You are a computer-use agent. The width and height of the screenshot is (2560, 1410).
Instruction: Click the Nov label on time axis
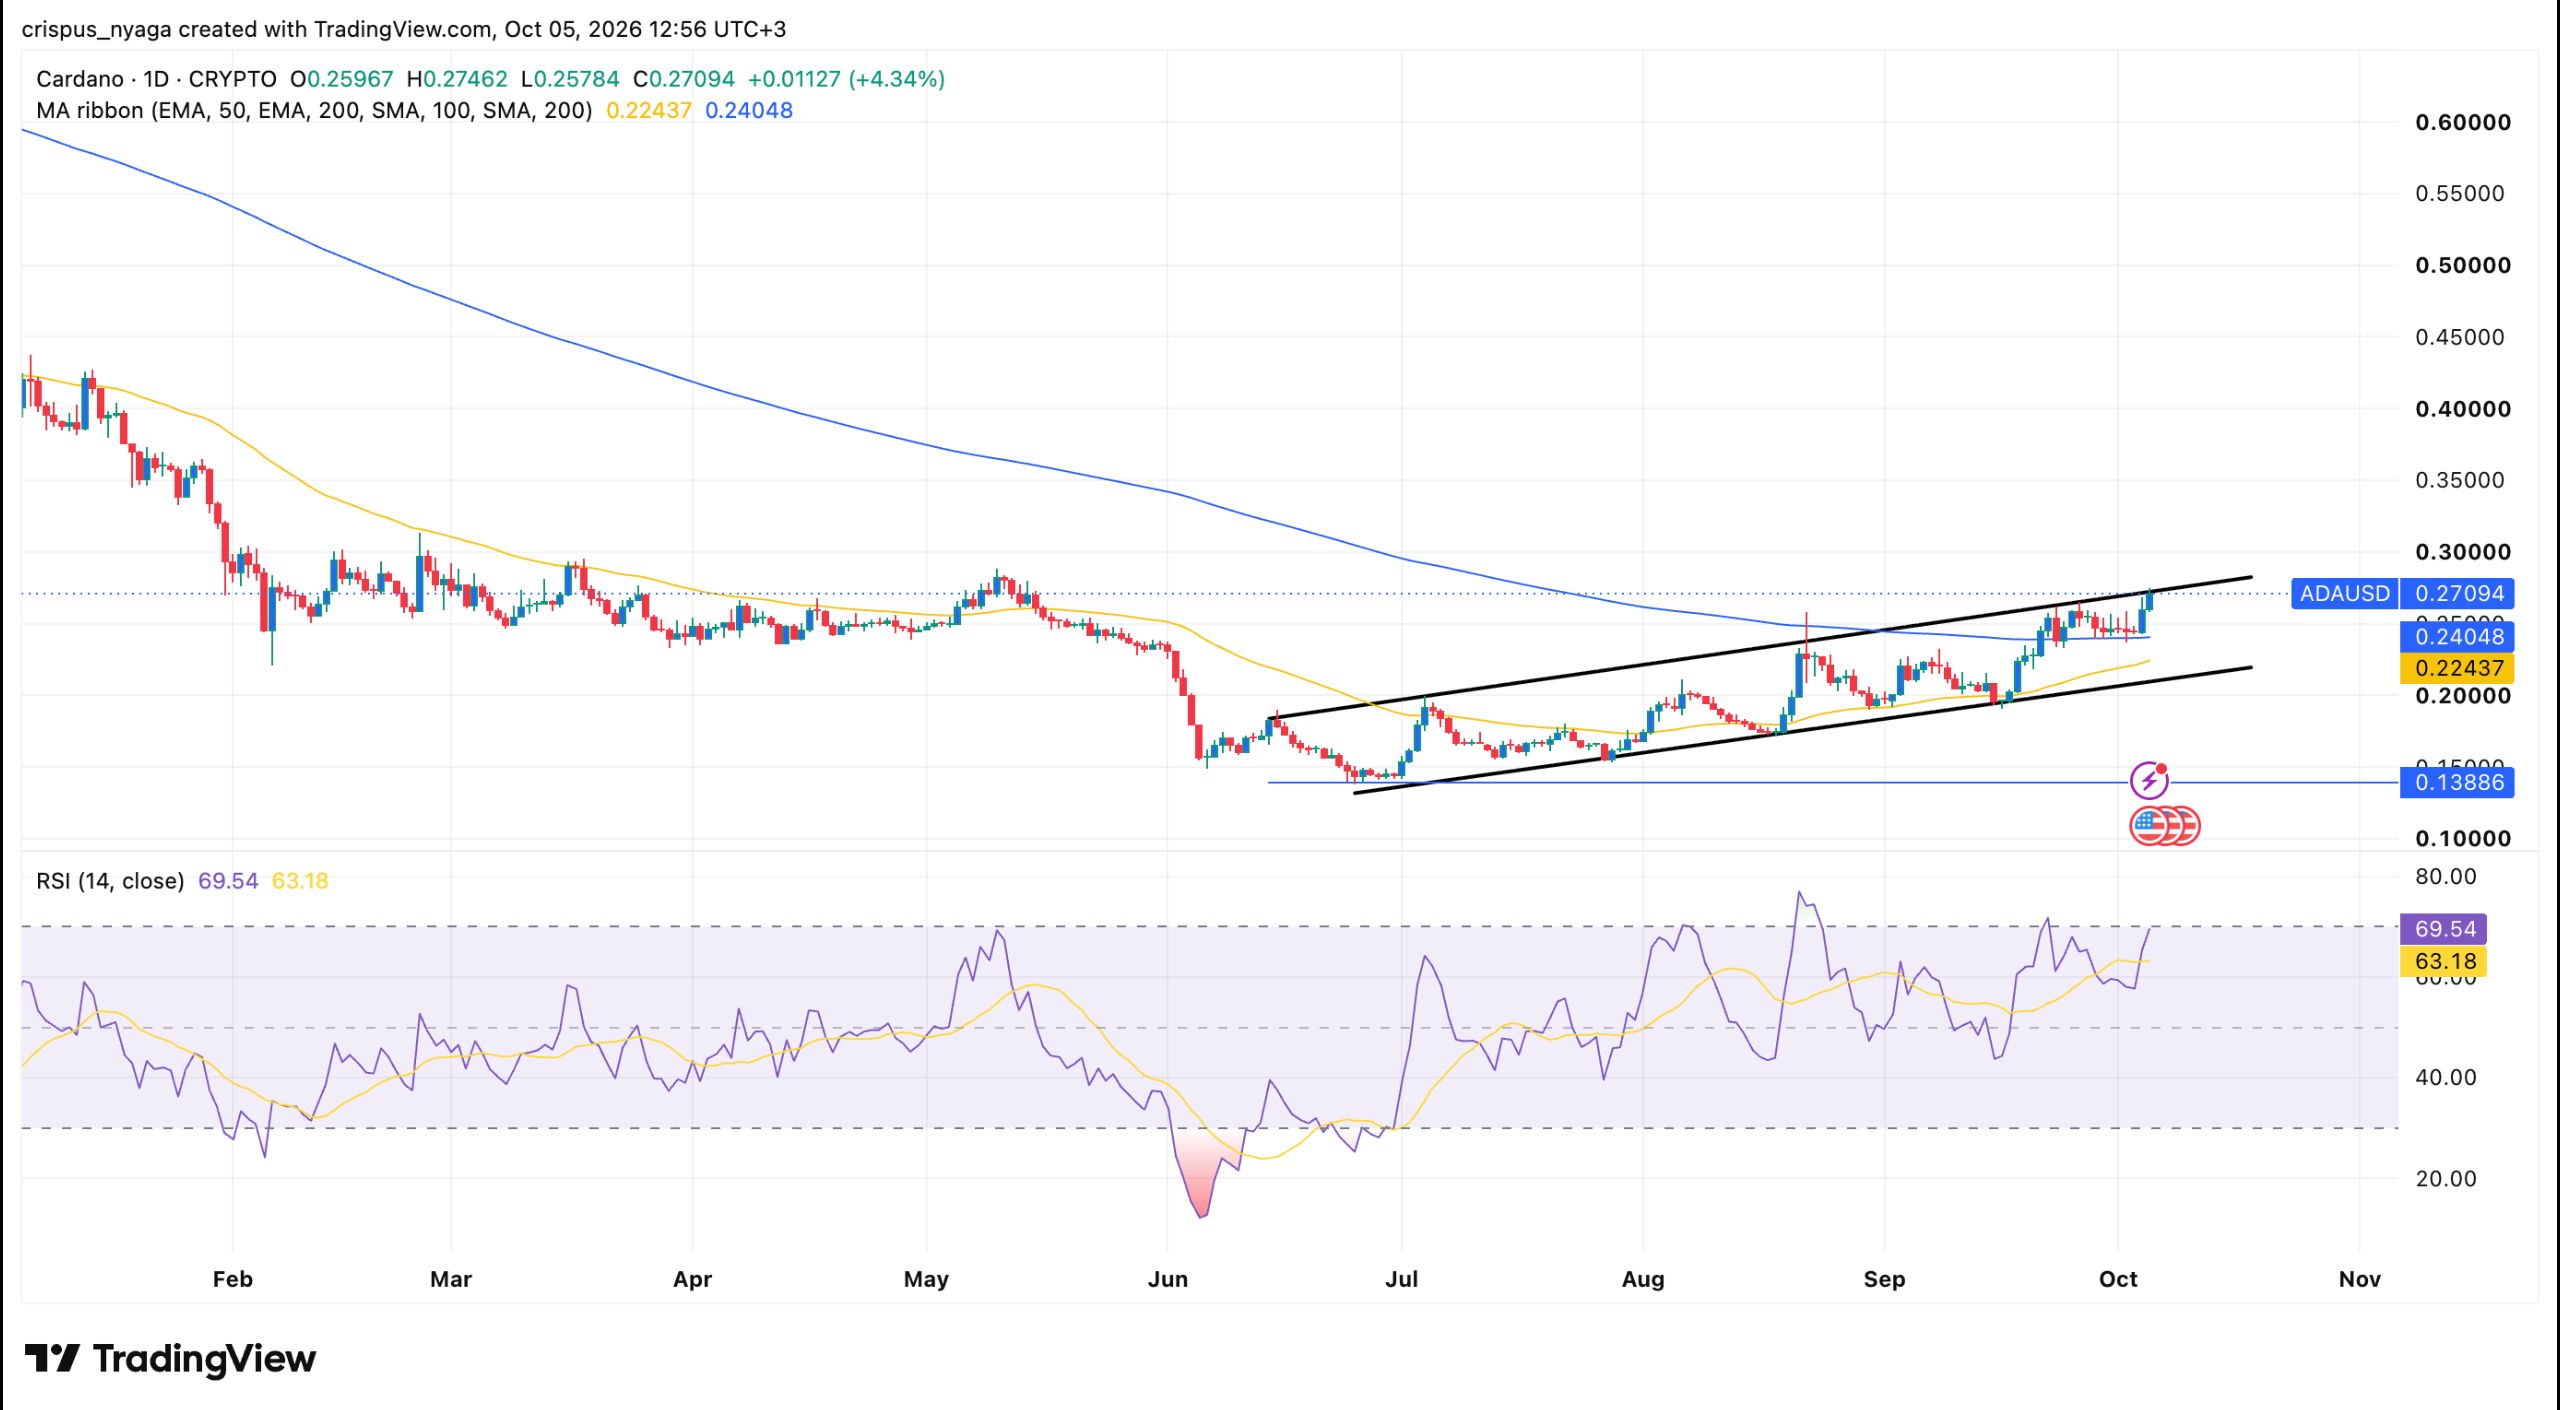click(2360, 1279)
